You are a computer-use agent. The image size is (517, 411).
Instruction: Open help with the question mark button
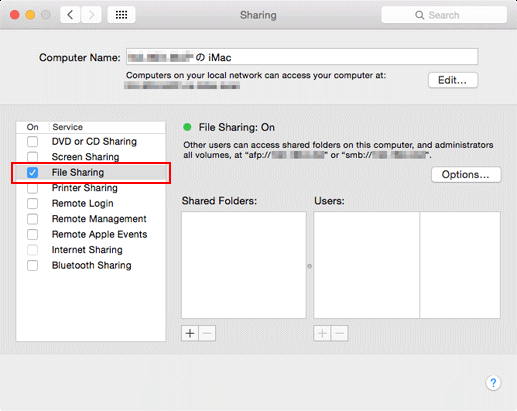[x=493, y=383]
